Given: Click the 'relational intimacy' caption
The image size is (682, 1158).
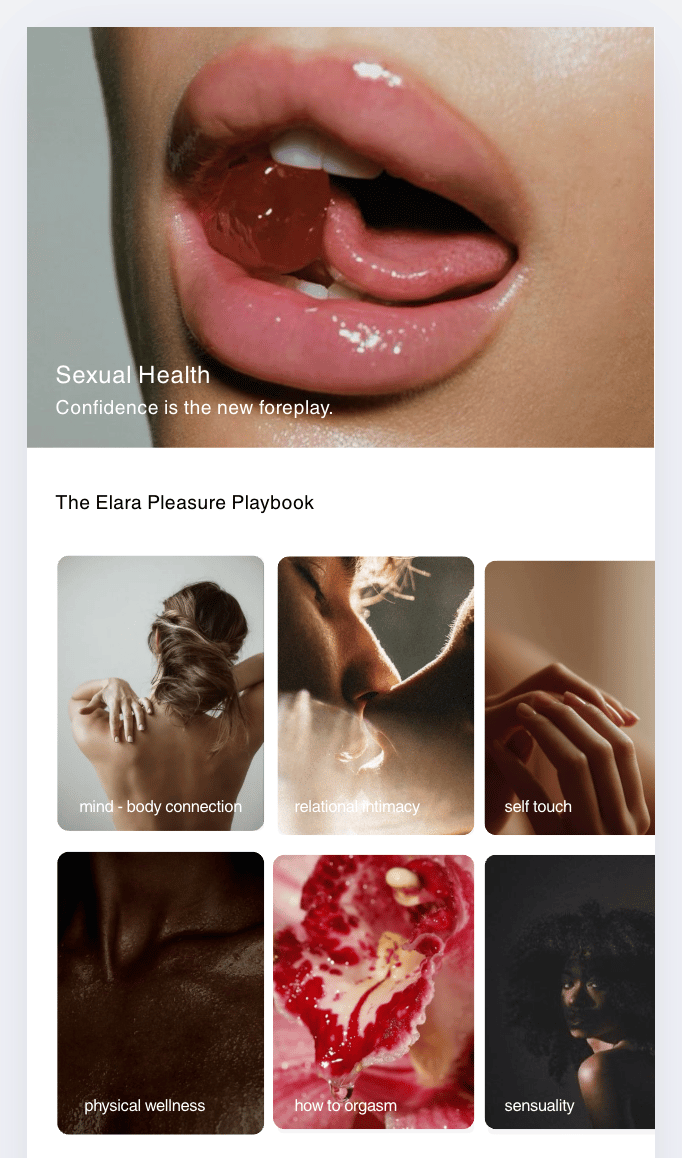Looking at the screenshot, I should tap(357, 806).
